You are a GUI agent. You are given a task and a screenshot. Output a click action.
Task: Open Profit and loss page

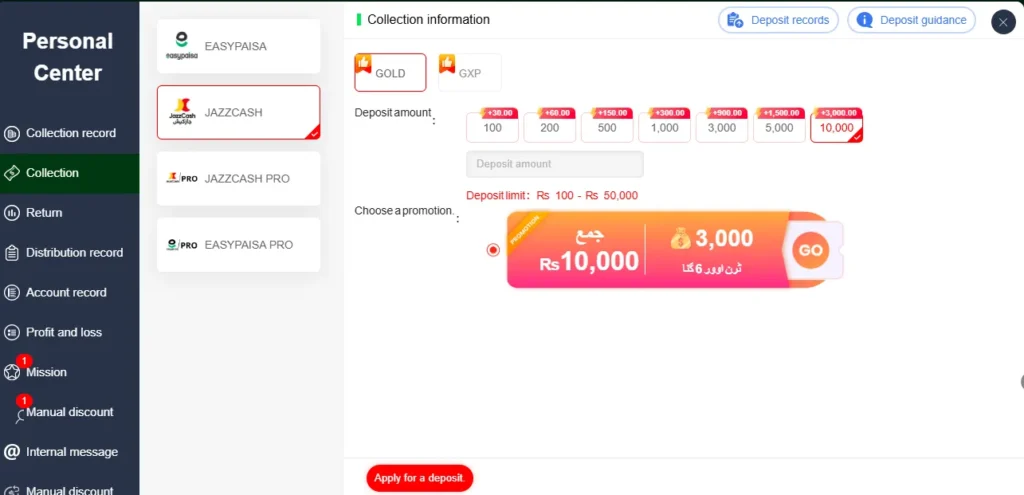pyautogui.click(x=69, y=332)
